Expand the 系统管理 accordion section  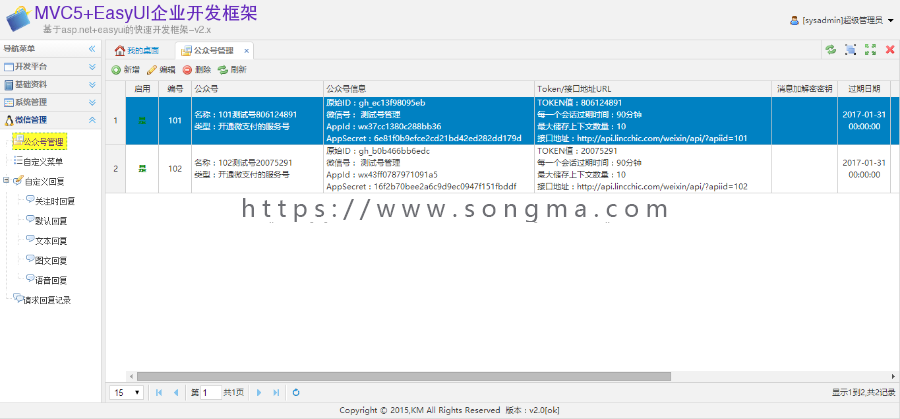(51, 102)
